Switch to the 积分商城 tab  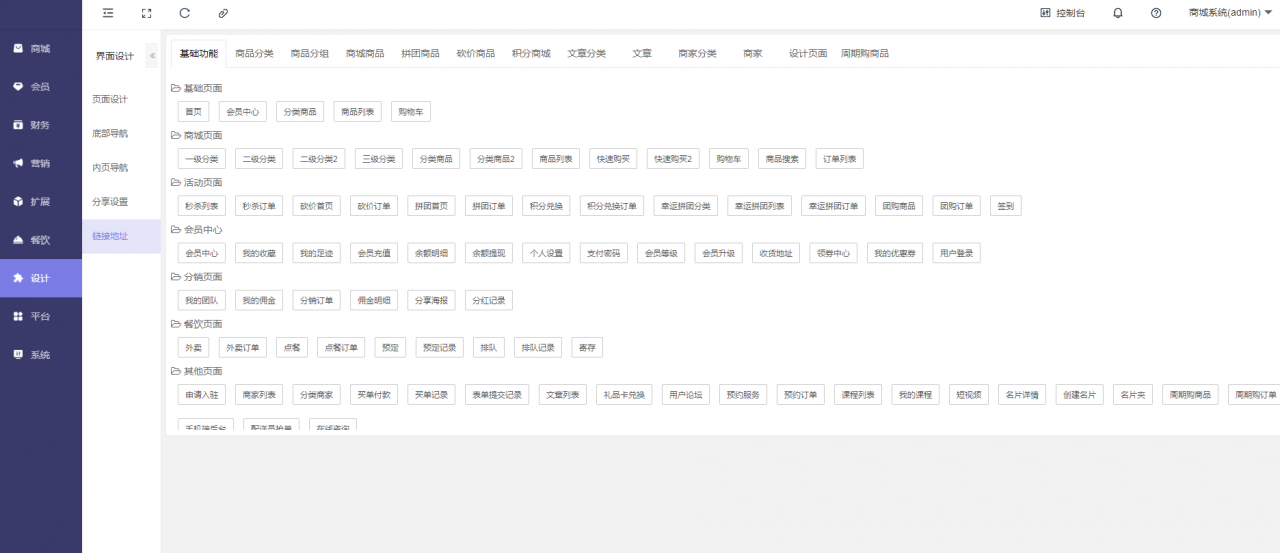(531, 53)
